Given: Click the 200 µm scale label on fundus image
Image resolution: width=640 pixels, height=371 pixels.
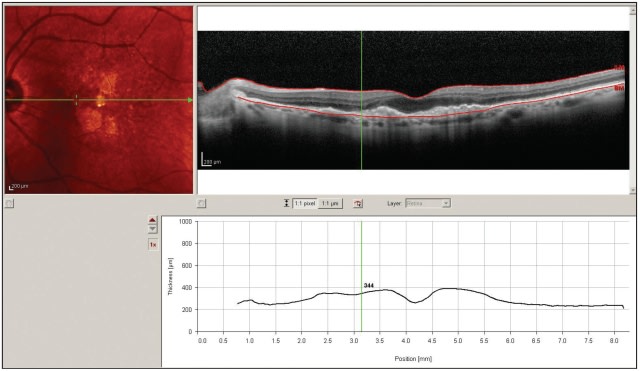Looking at the screenshot, I should click(x=20, y=186).
